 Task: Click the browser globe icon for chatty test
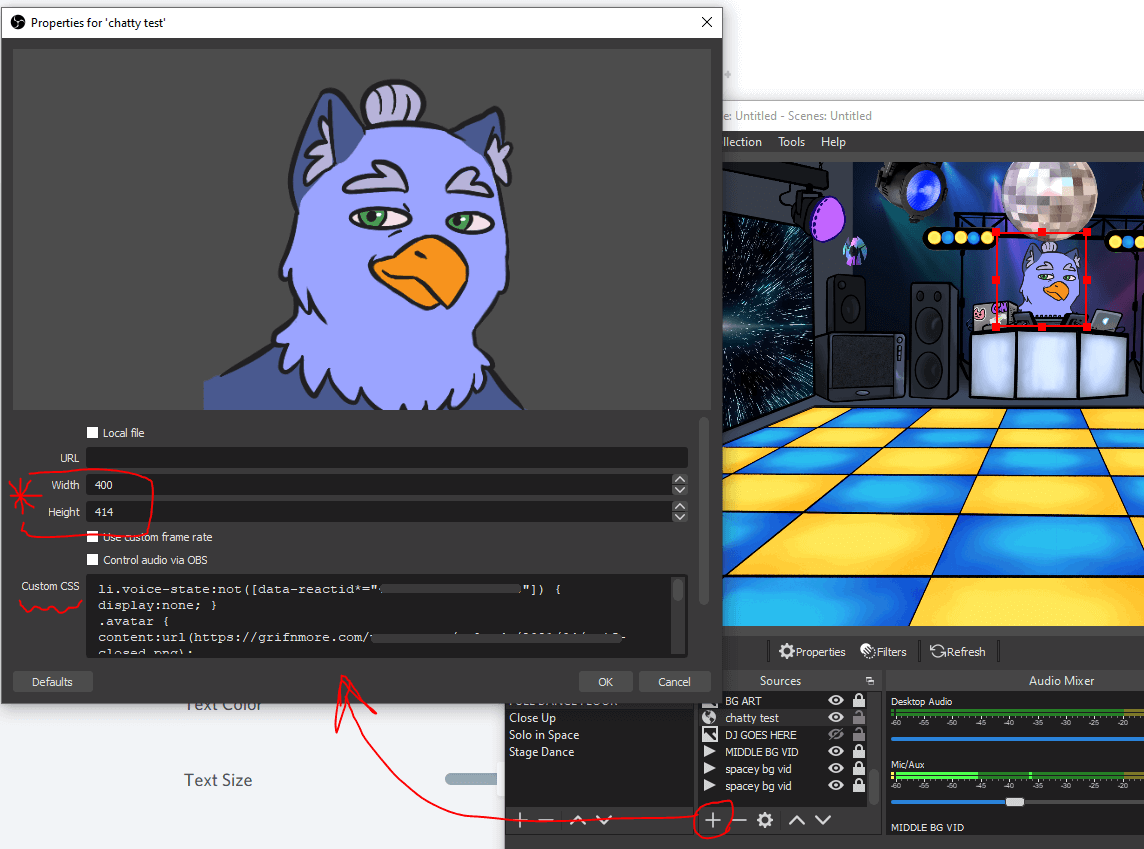(x=709, y=718)
